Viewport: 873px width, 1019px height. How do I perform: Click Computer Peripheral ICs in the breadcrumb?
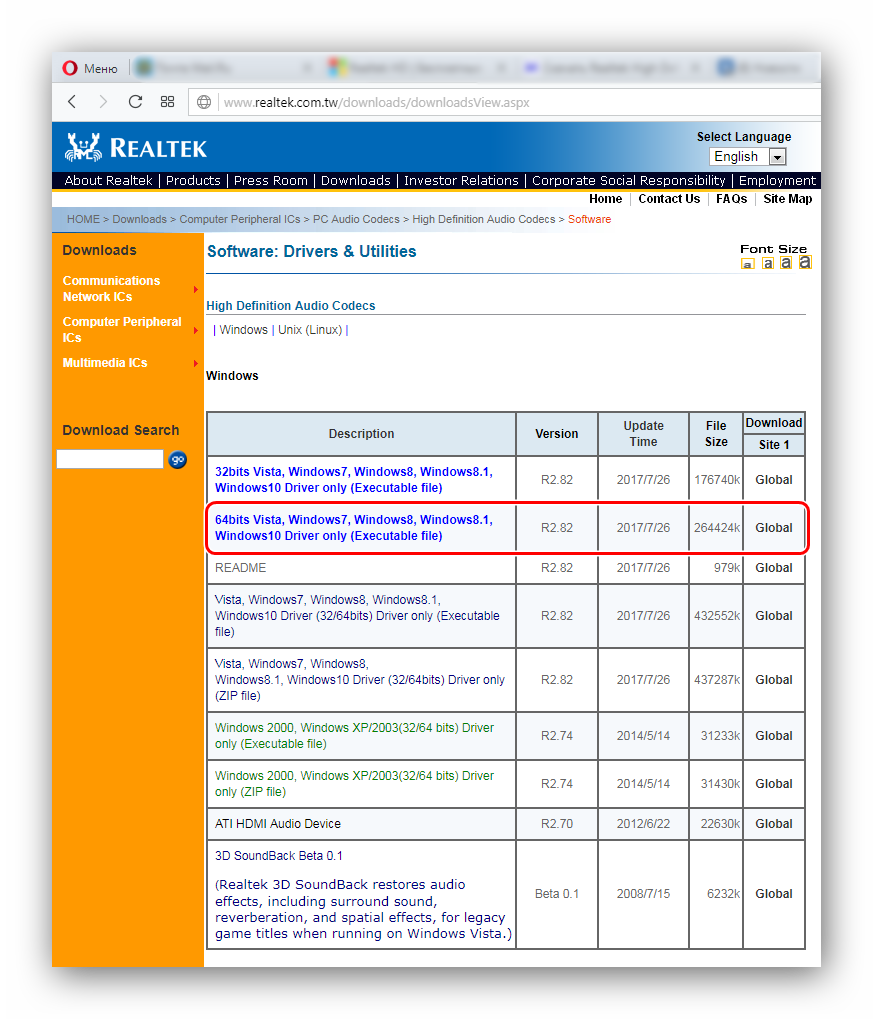click(240, 220)
